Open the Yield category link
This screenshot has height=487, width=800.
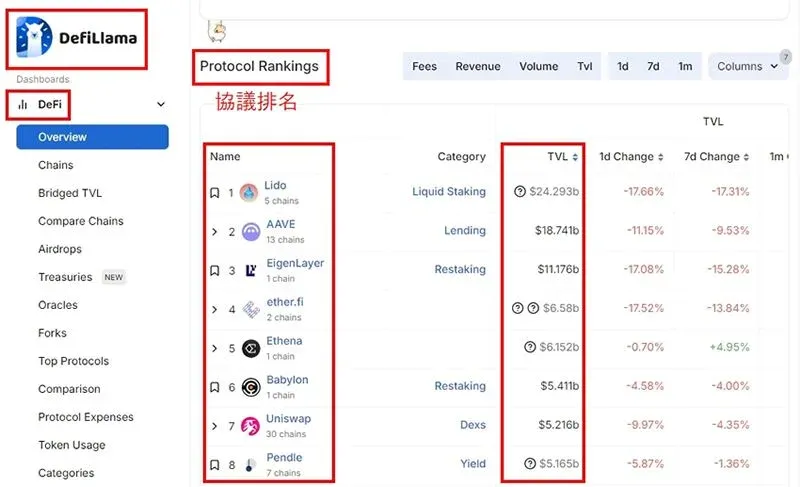point(473,464)
